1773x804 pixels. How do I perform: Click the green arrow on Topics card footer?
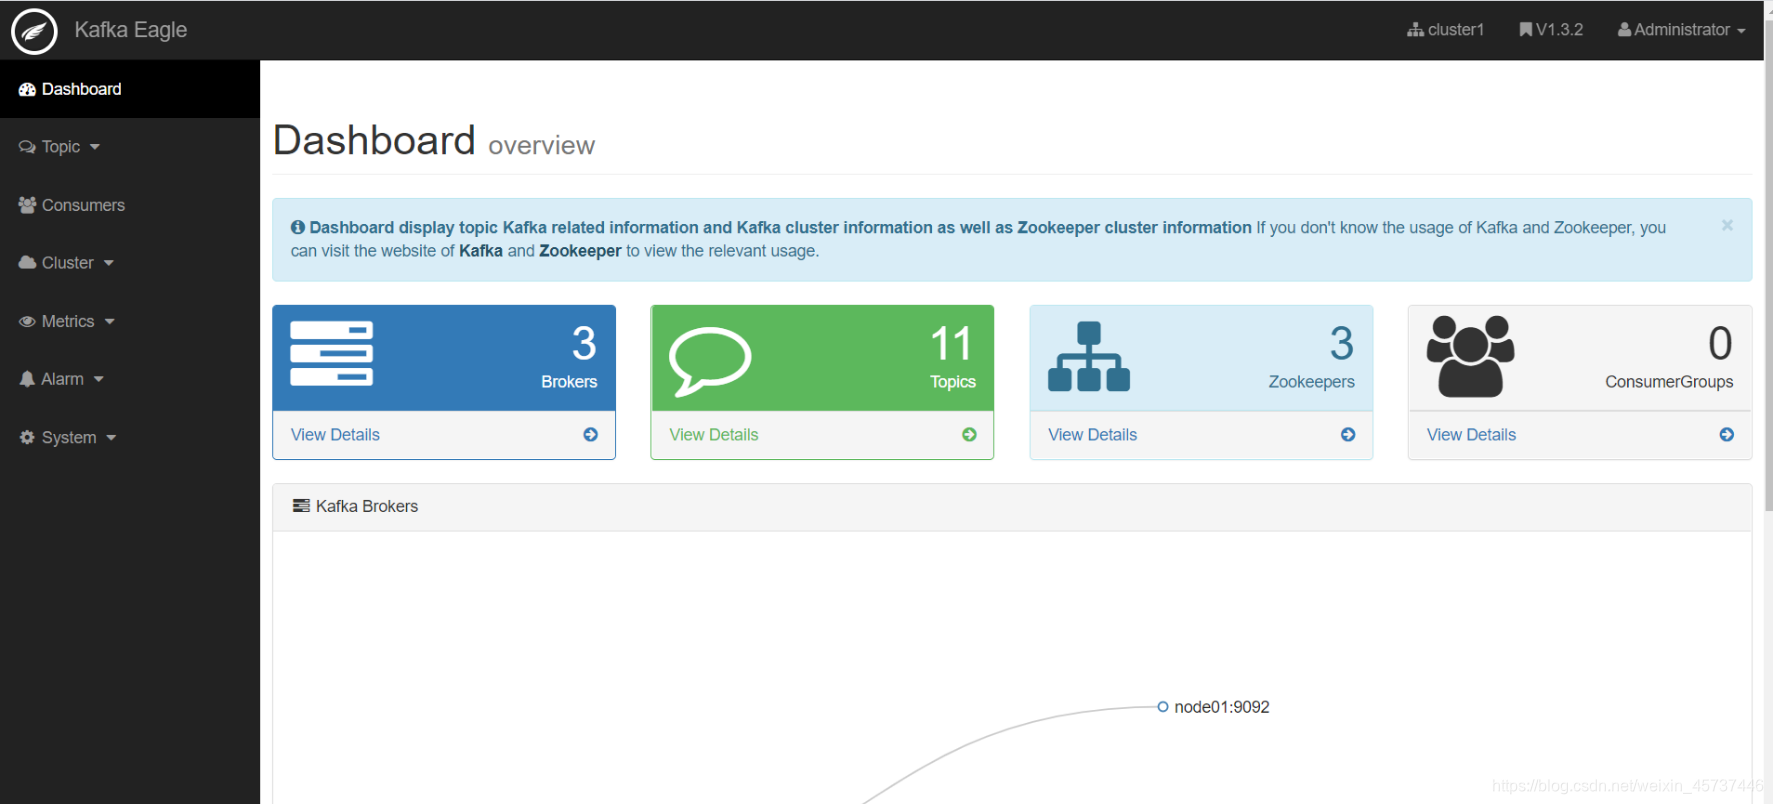[969, 435]
